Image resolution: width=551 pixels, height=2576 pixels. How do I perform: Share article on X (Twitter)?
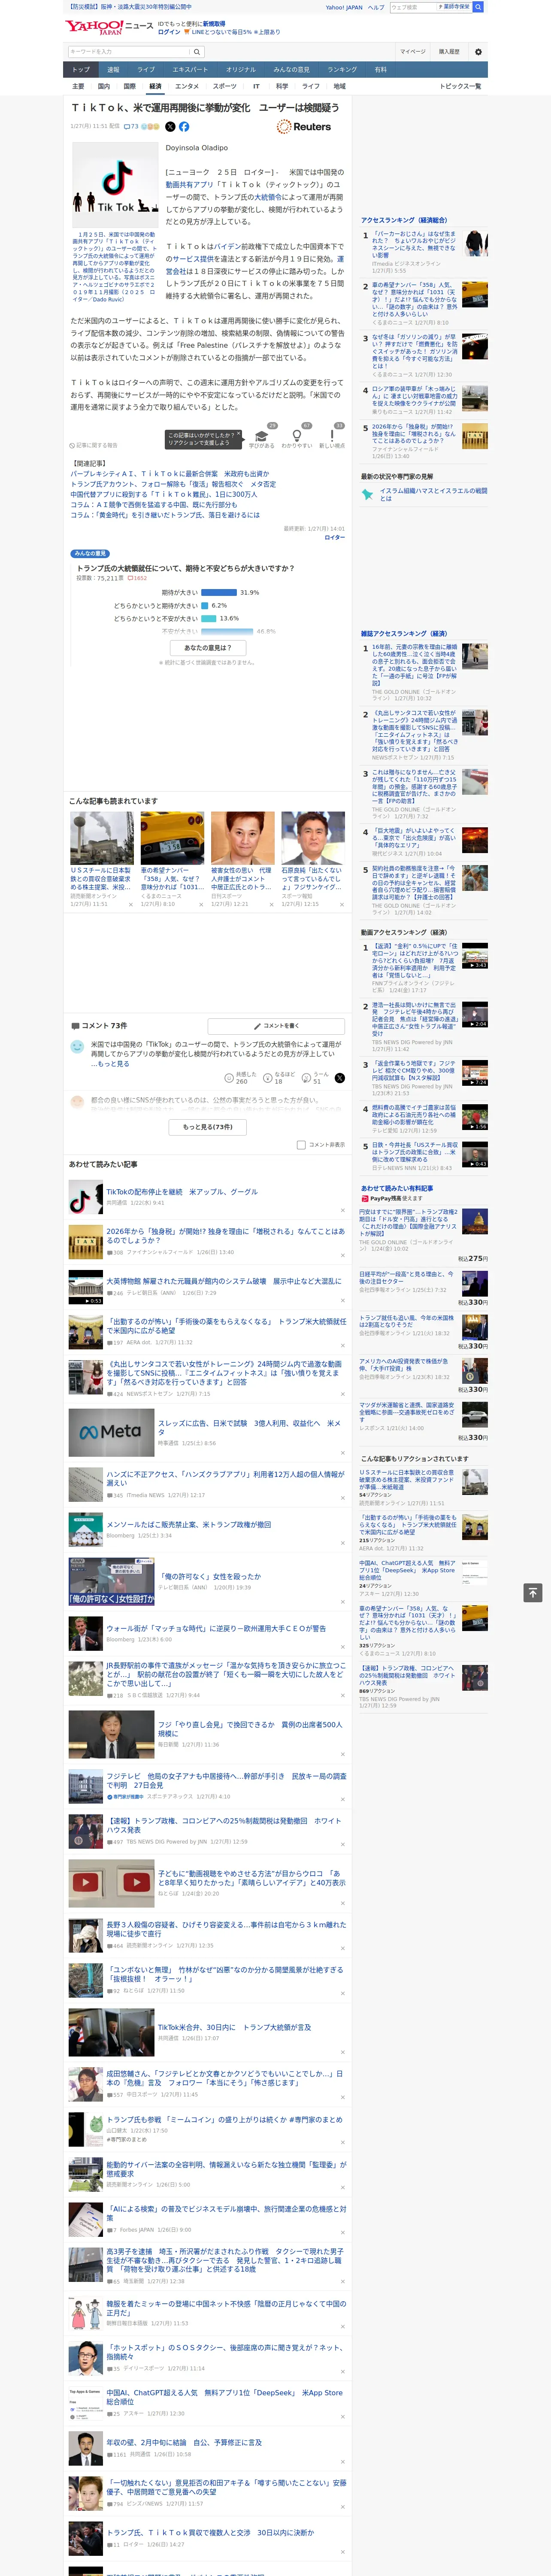[170, 127]
